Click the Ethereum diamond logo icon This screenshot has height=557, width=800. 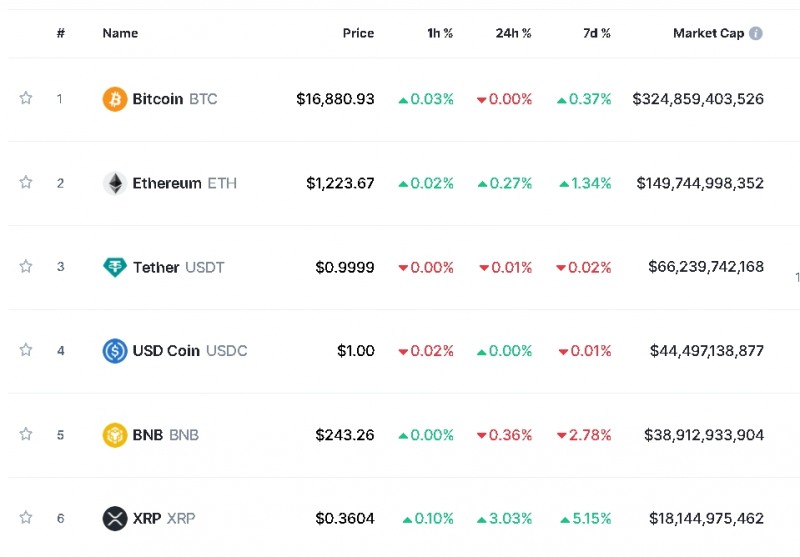(x=115, y=183)
